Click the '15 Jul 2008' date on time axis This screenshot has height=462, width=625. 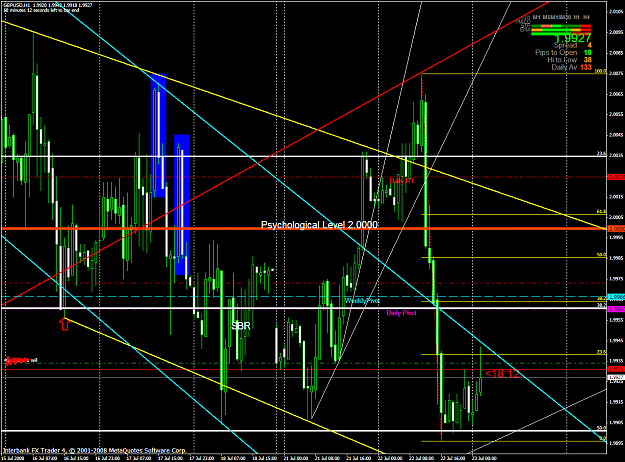click(14, 458)
